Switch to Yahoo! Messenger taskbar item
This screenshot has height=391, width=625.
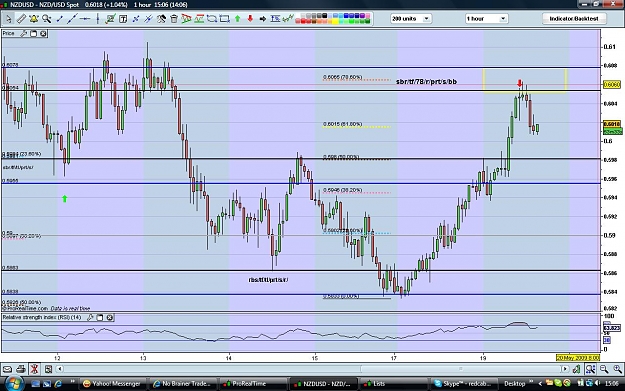point(112,384)
